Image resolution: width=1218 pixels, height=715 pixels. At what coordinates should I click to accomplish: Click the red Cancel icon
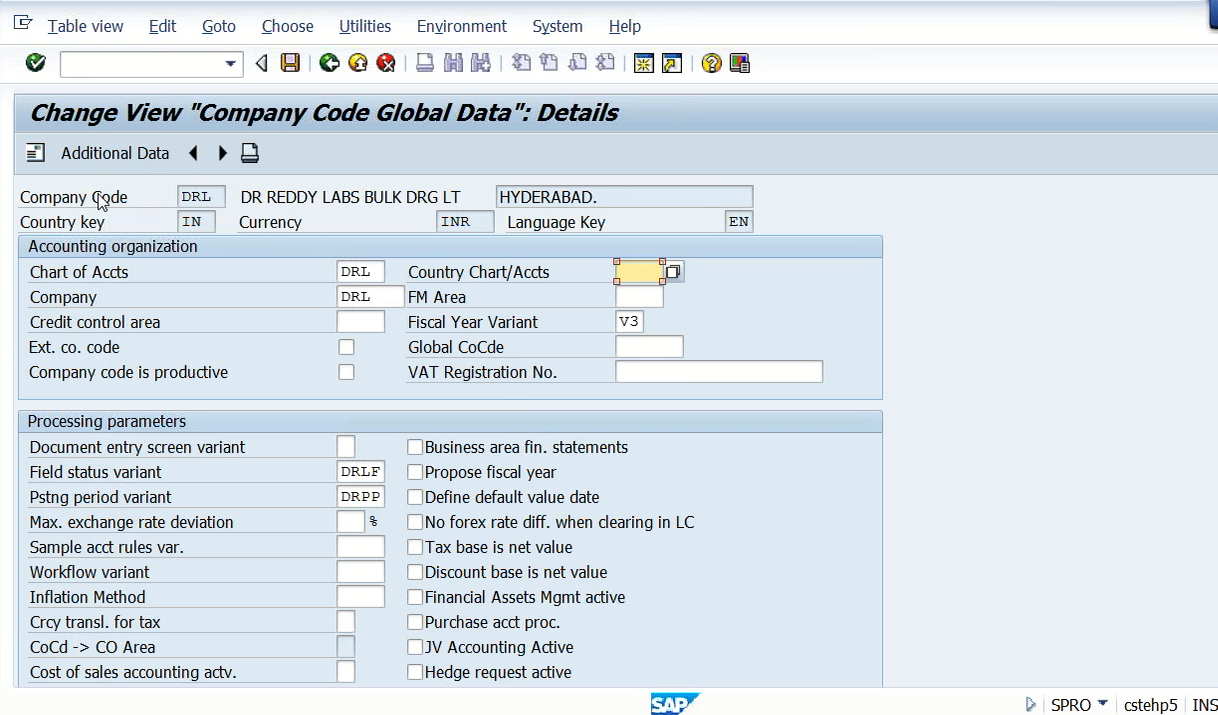(386, 64)
